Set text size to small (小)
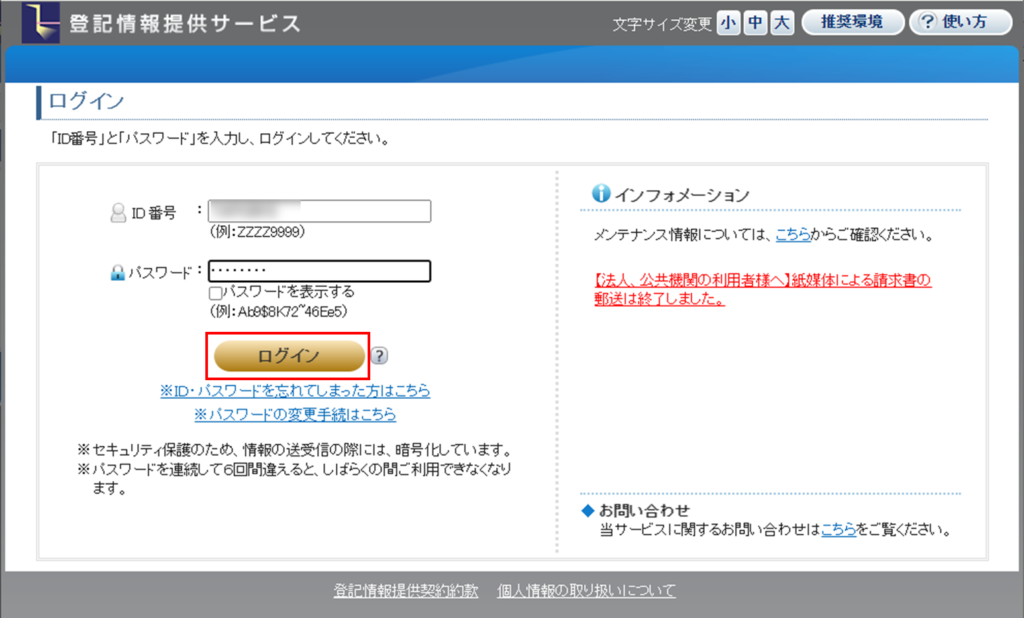 click(728, 23)
